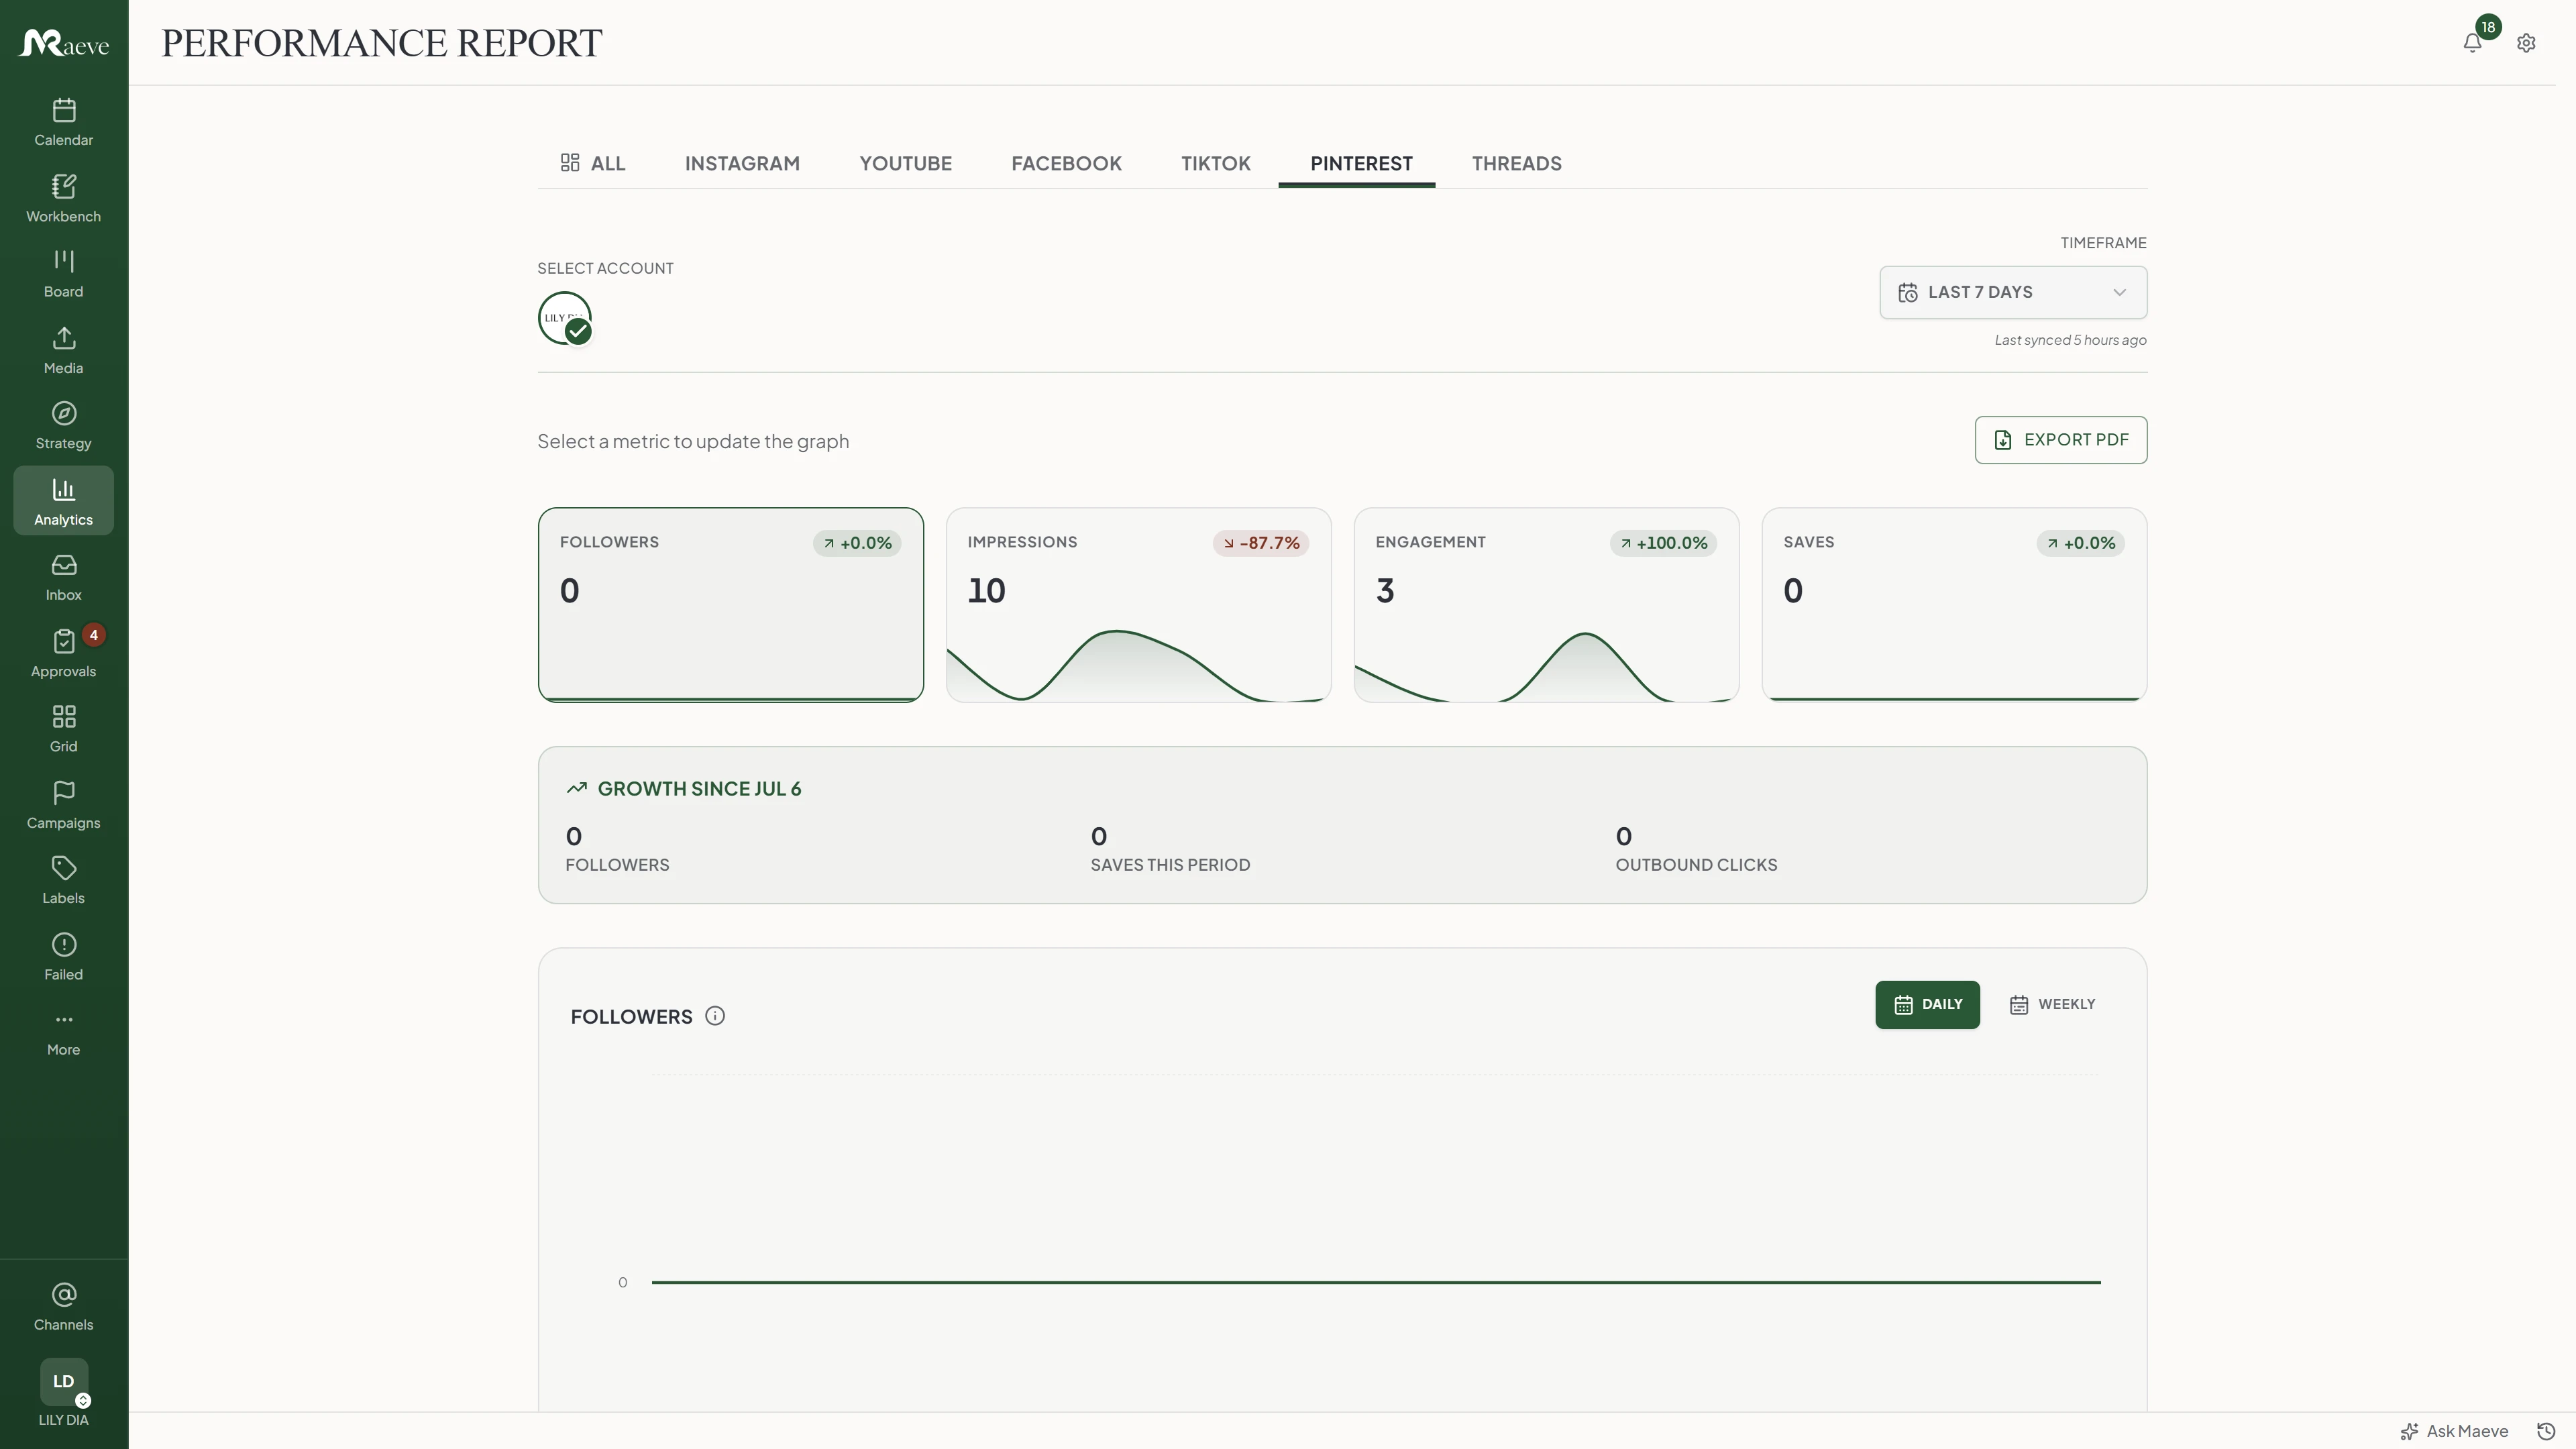
Task: Click the Maeve logo
Action: (x=64, y=43)
